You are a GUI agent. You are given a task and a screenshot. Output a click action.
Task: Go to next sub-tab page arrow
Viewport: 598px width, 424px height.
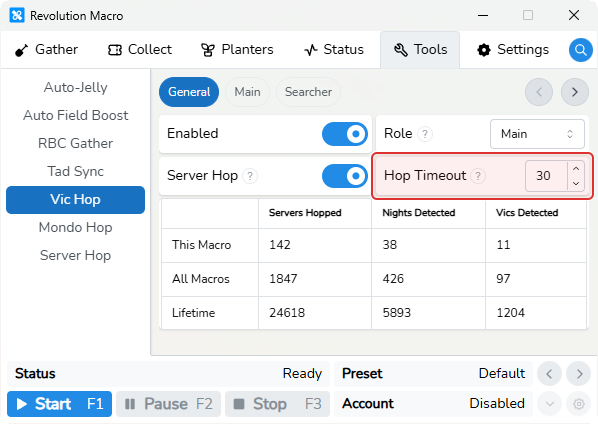point(575,92)
